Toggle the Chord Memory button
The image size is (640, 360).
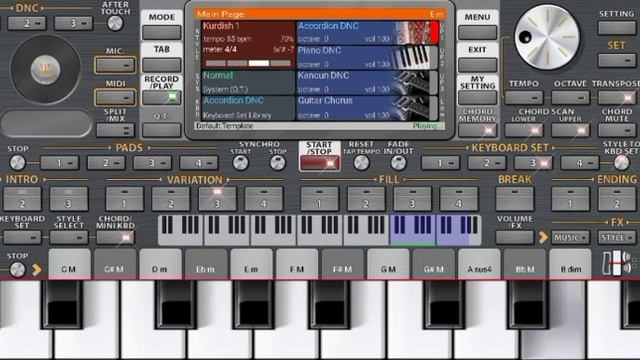477,130
